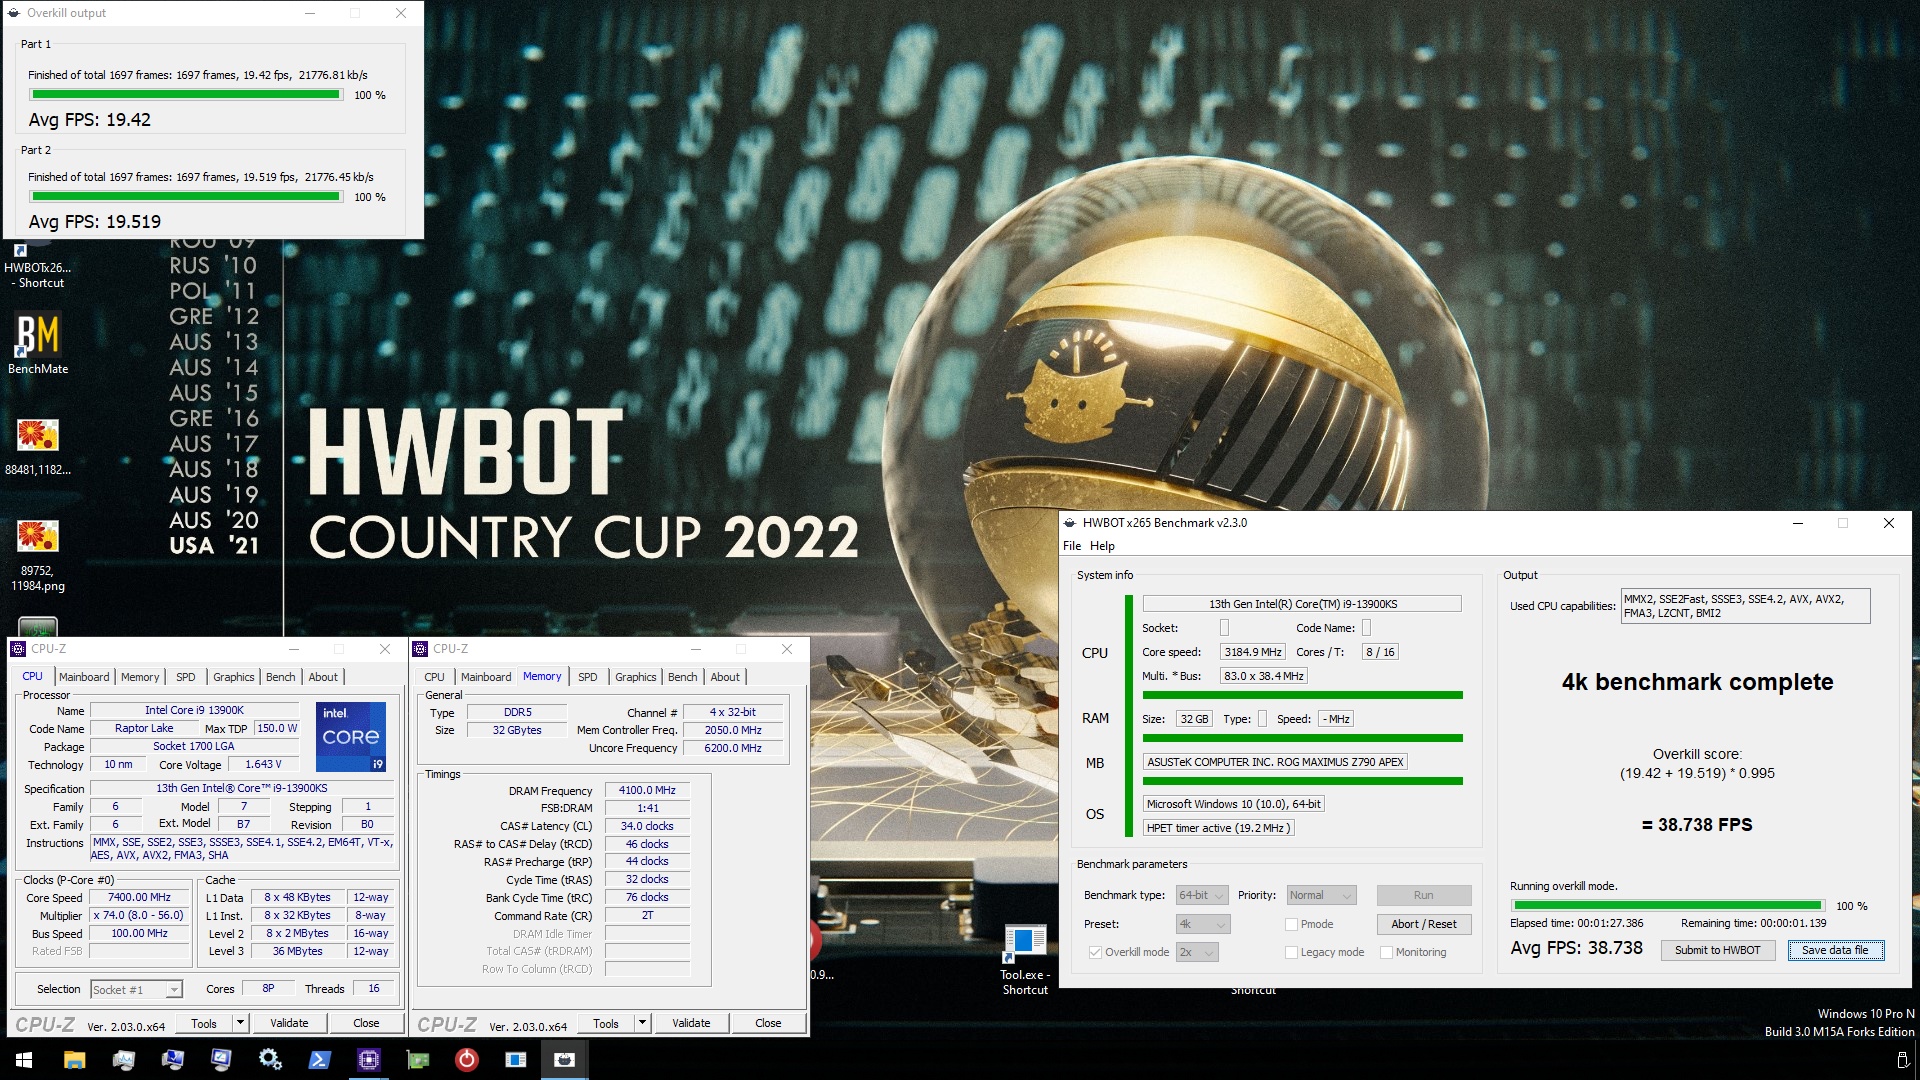This screenshot has height=1080, width=1920.
Task: Toggle the Overkill mode checkbox
Action: click(x=1095, y=952)
